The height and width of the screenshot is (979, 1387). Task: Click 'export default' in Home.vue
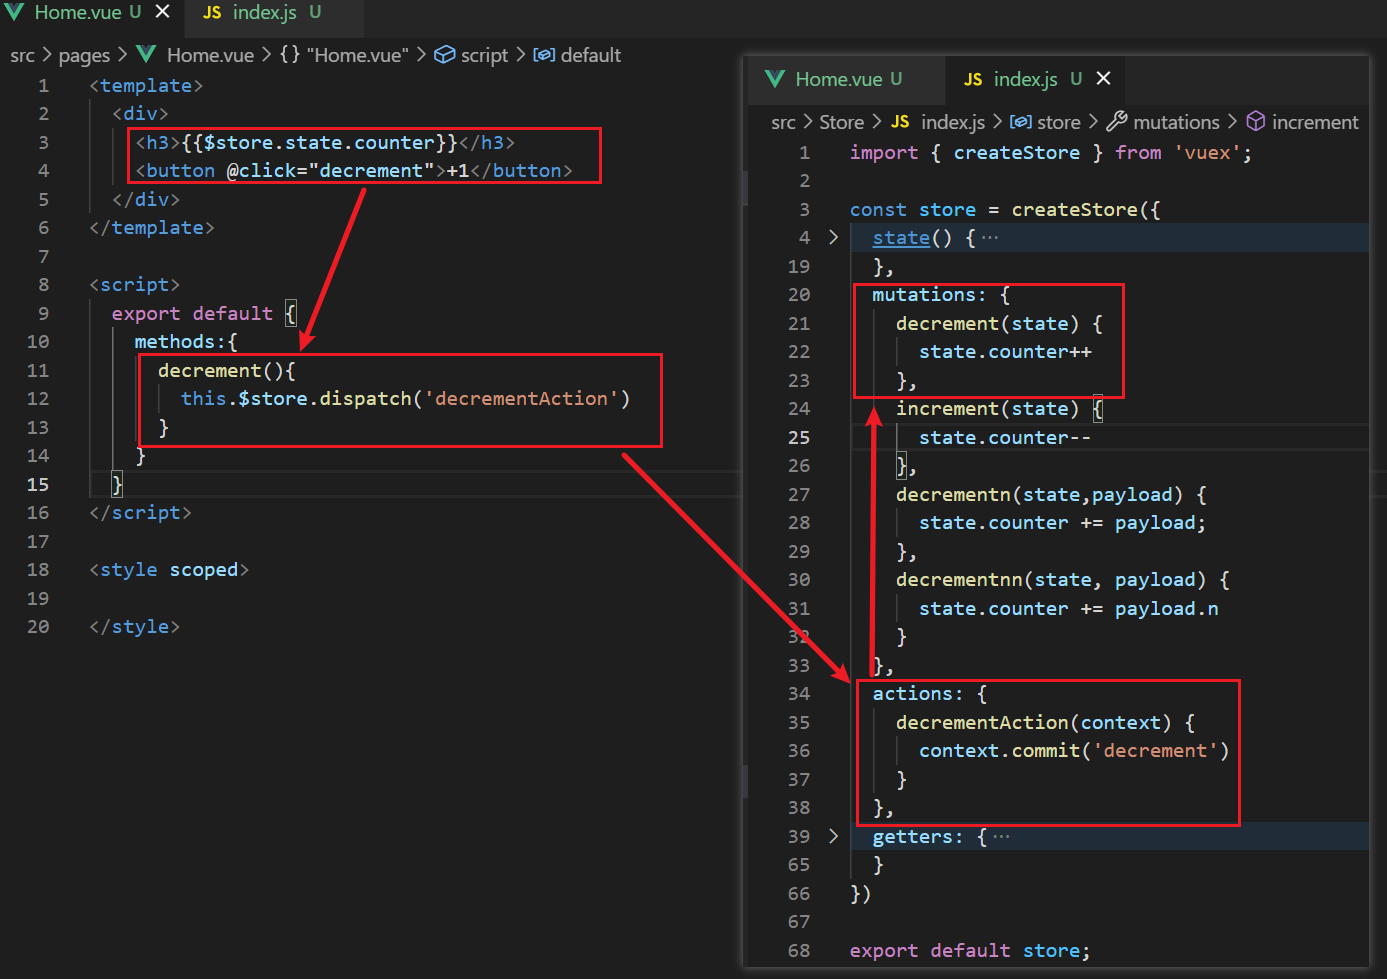(x=192, y=314)
